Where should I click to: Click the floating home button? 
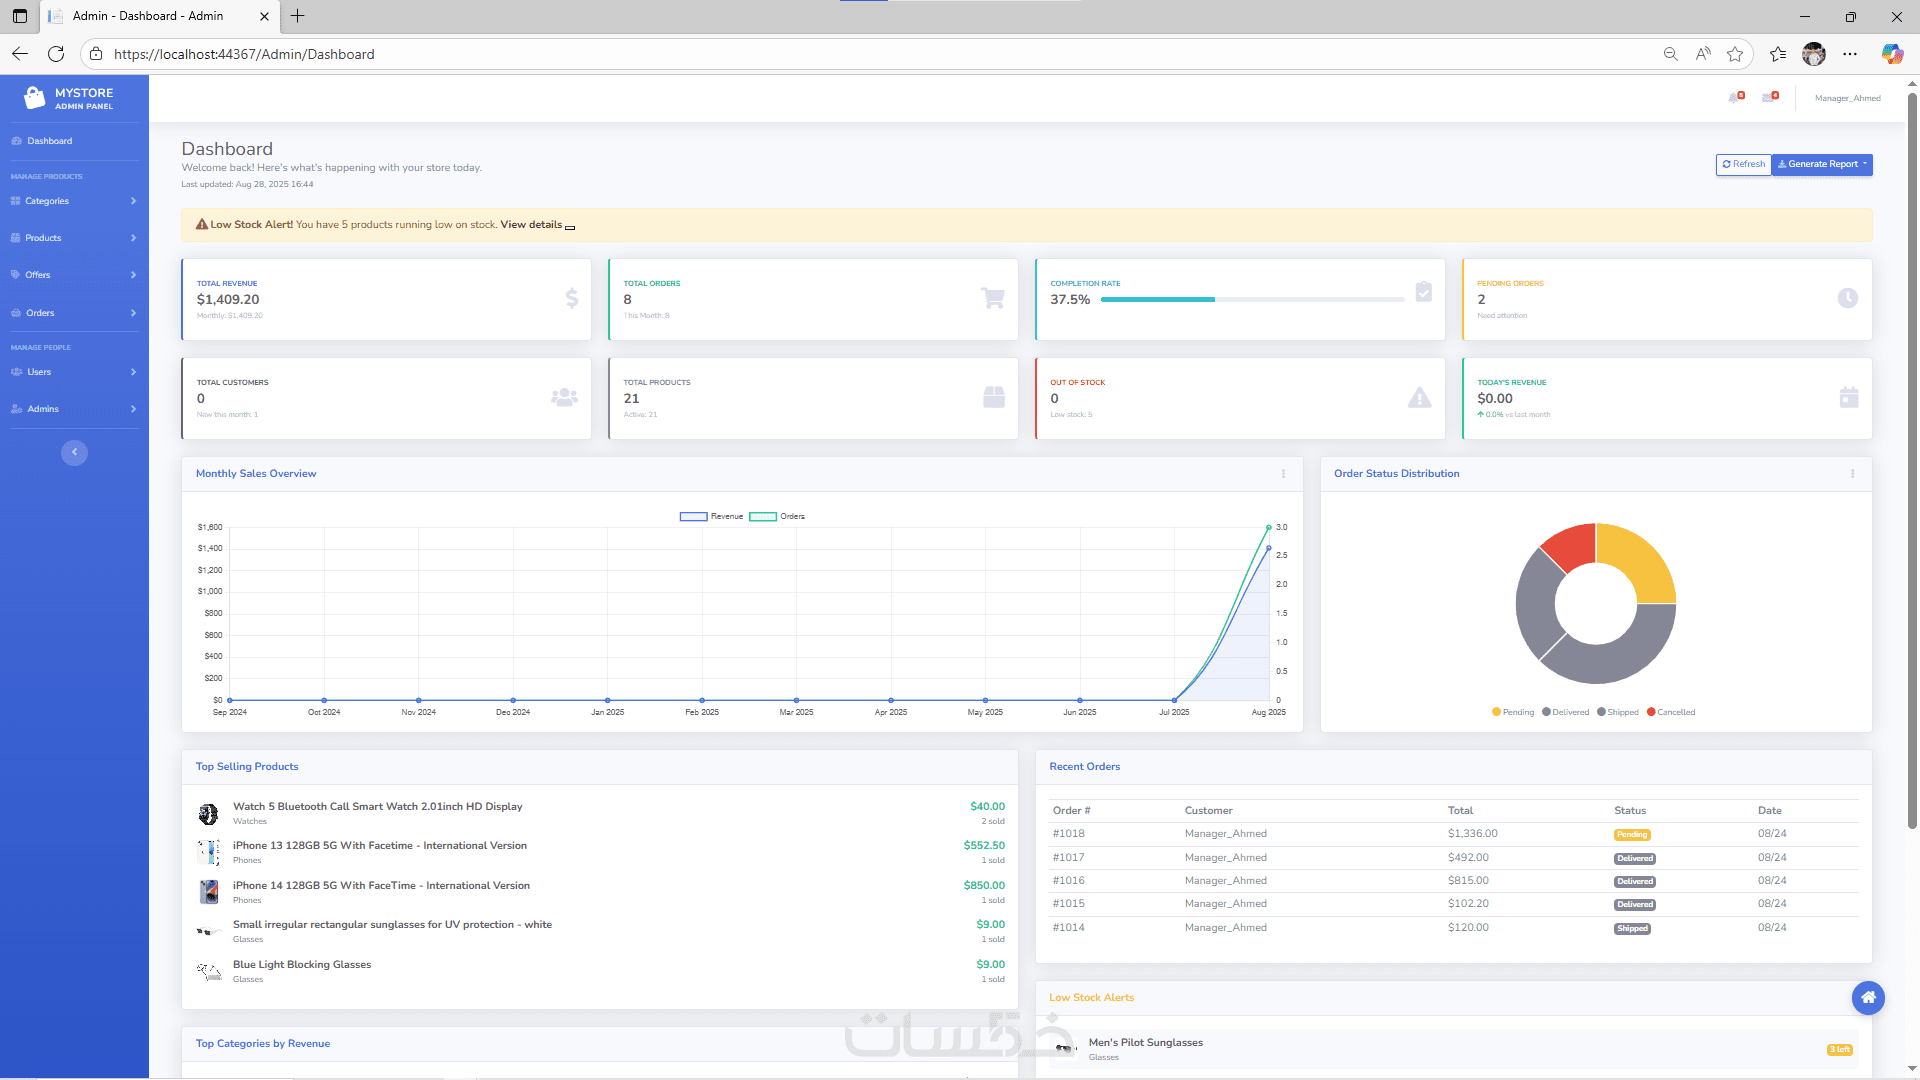[x=1867, y=997]
